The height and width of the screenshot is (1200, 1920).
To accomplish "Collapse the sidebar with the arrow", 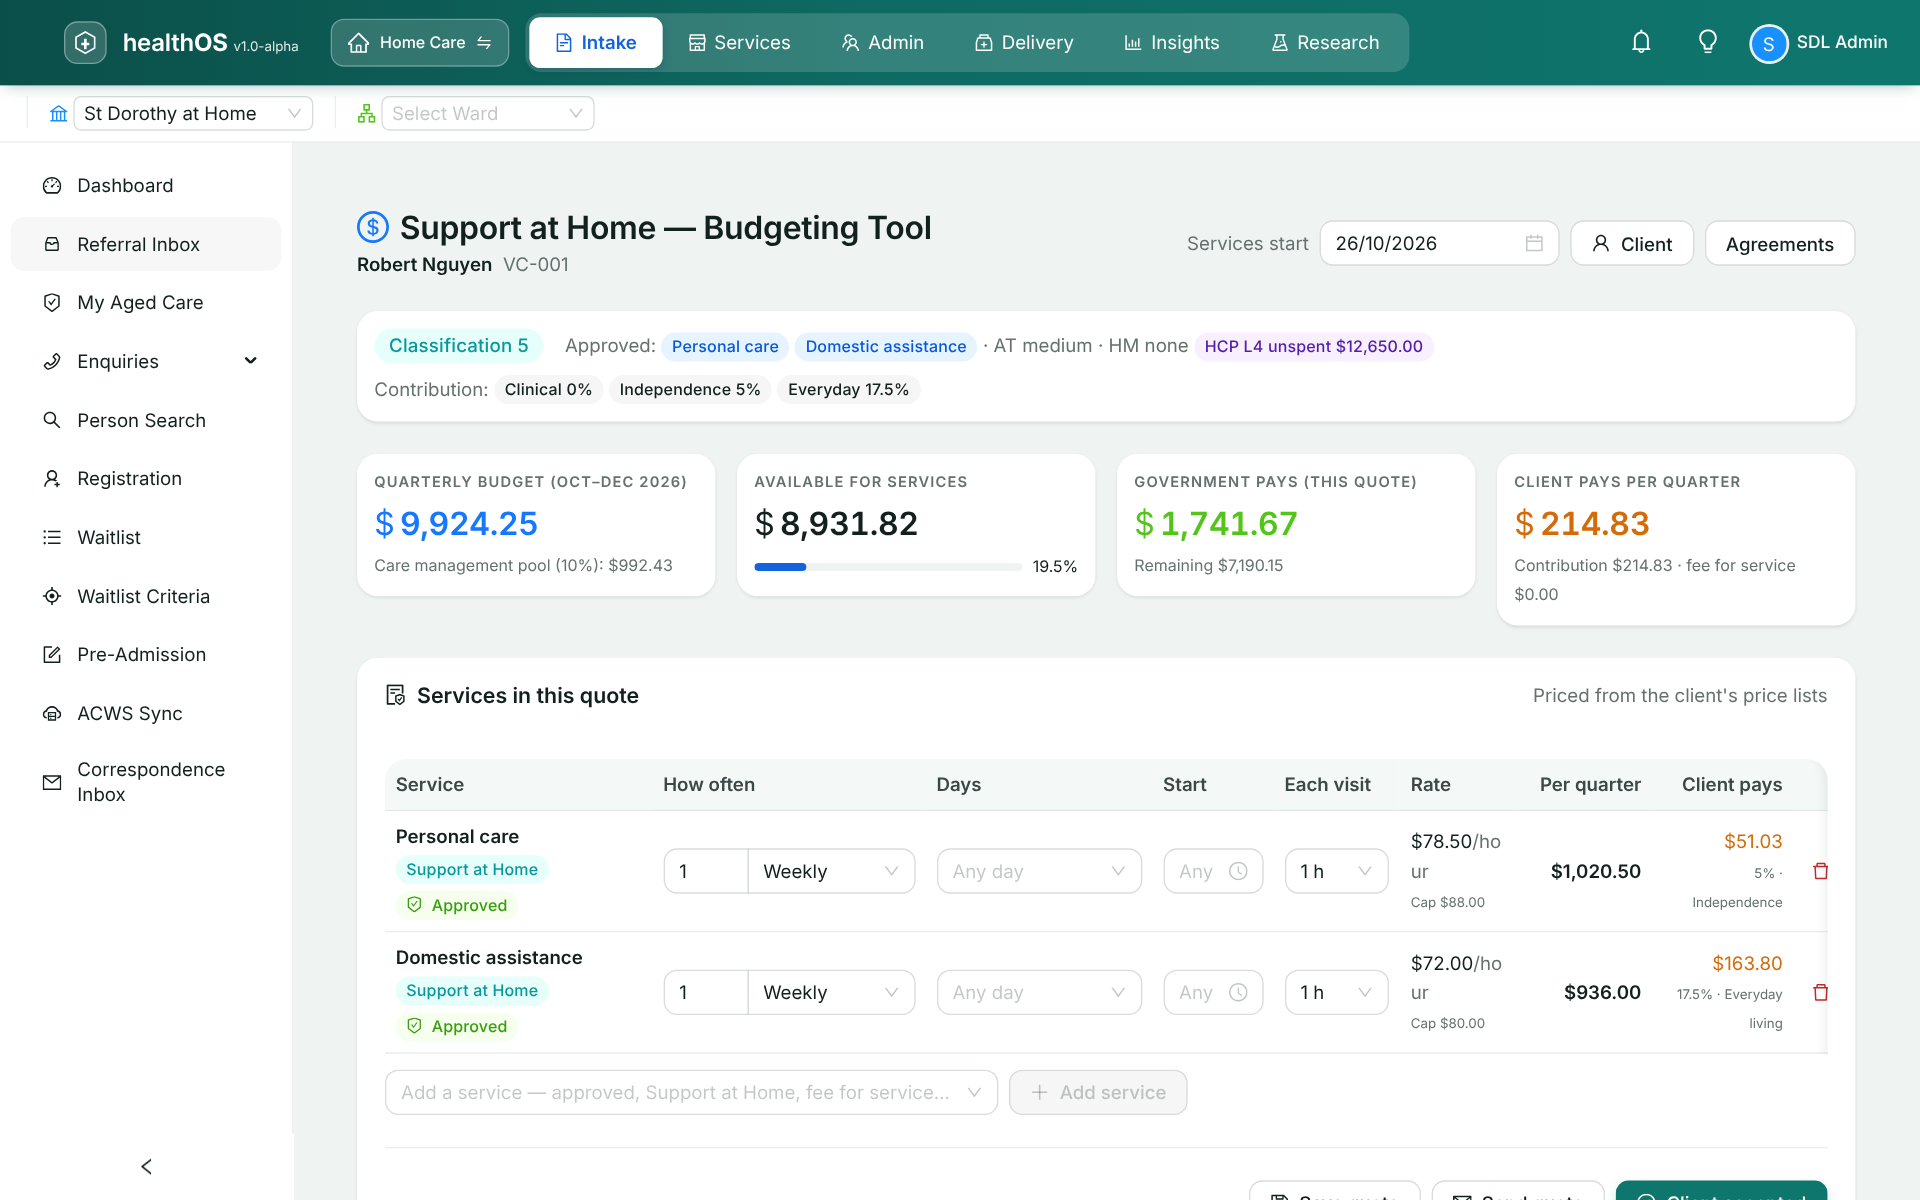I will pos(146,1166).
